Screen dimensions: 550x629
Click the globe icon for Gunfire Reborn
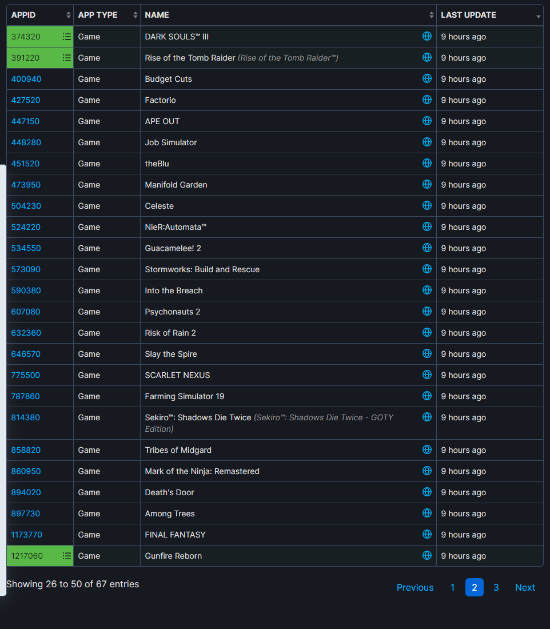click(x=427, y=555)
